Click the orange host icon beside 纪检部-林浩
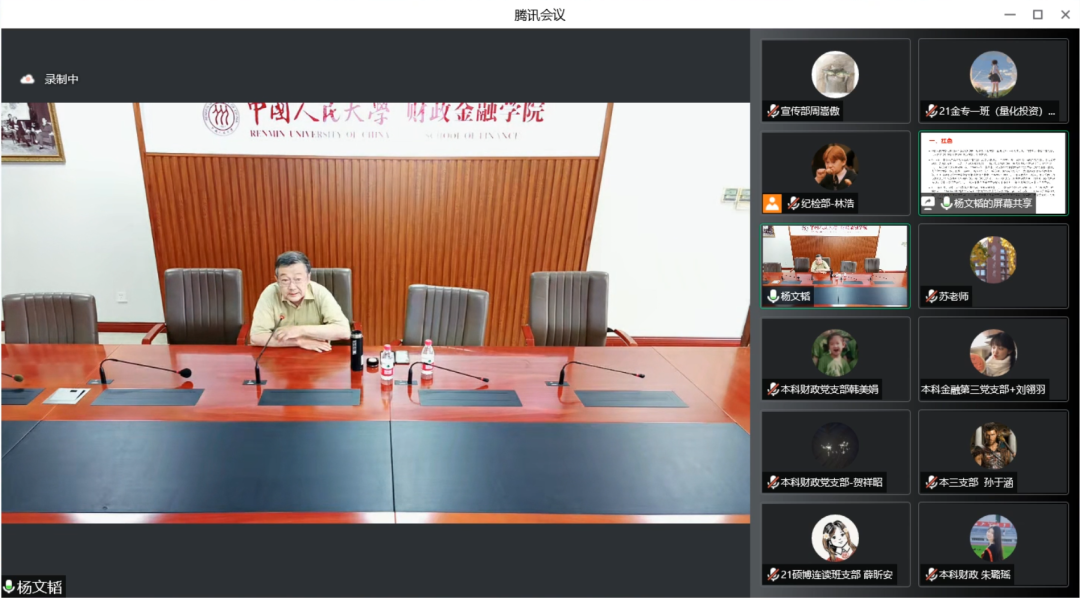Screen dimensions: 1080x598 772,203
